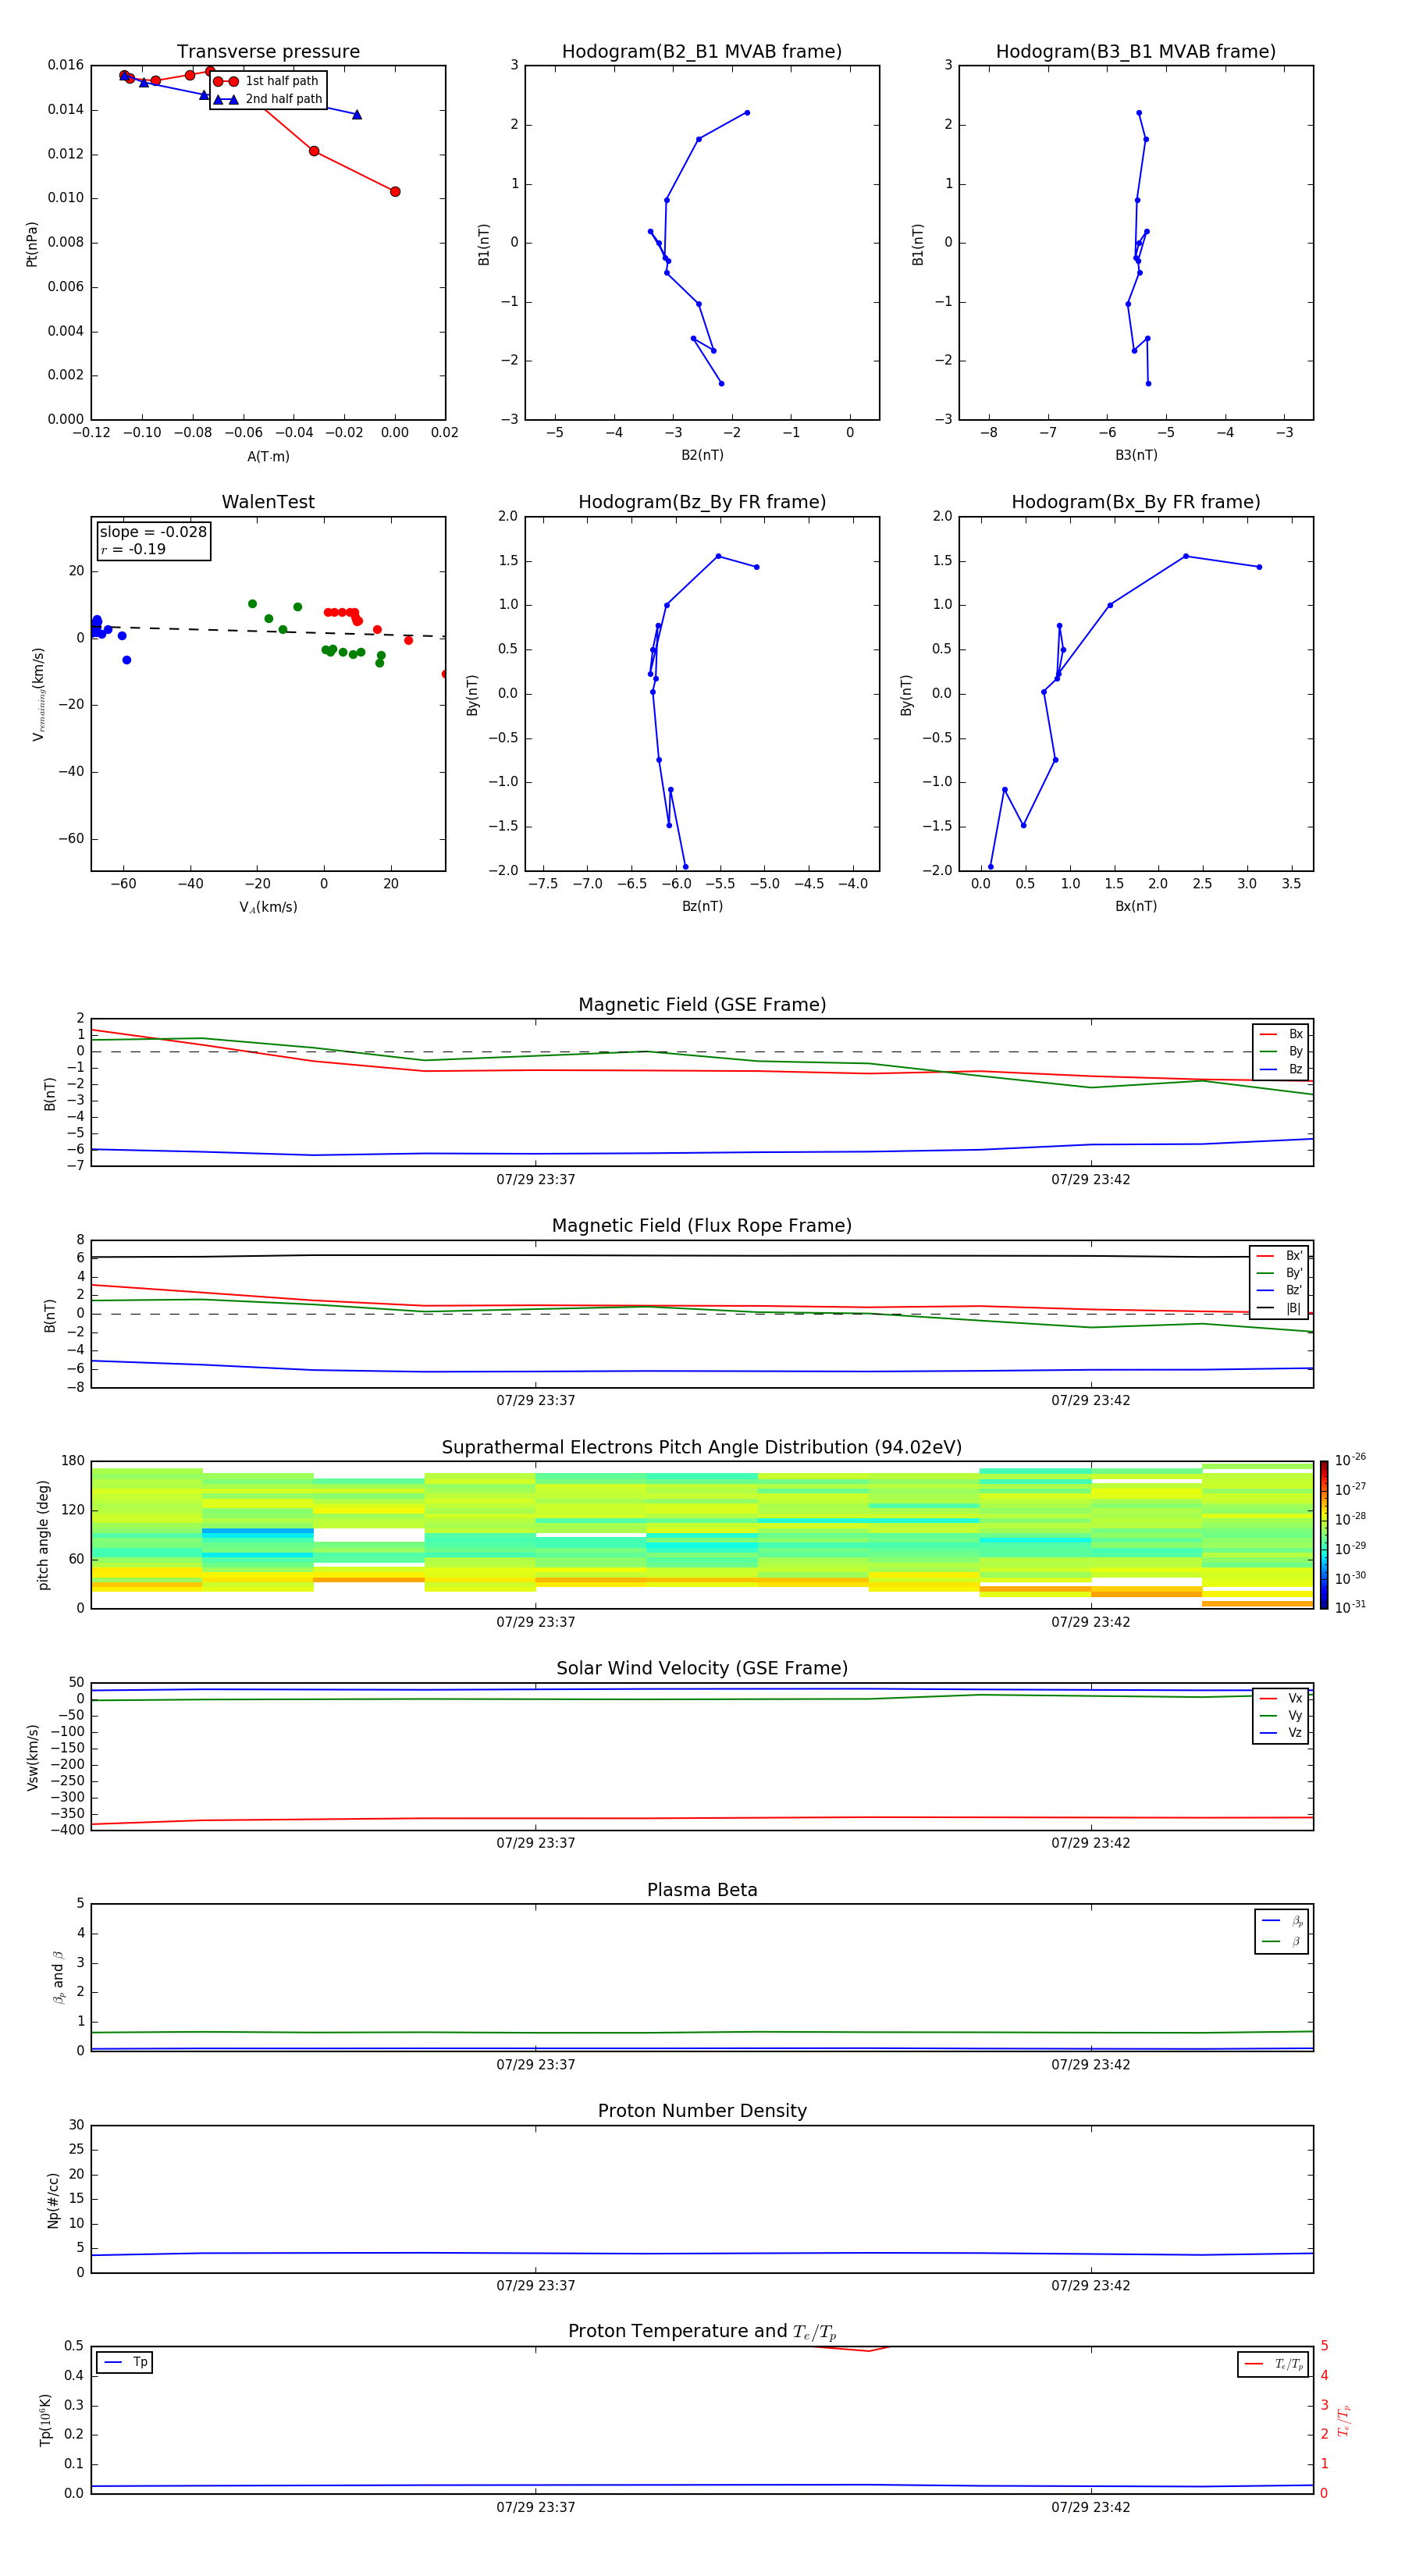Click '07/29 23:42' tick under GSE magnetic field
The image size is (1405, 2576).
click(x=1090, y=1180)
